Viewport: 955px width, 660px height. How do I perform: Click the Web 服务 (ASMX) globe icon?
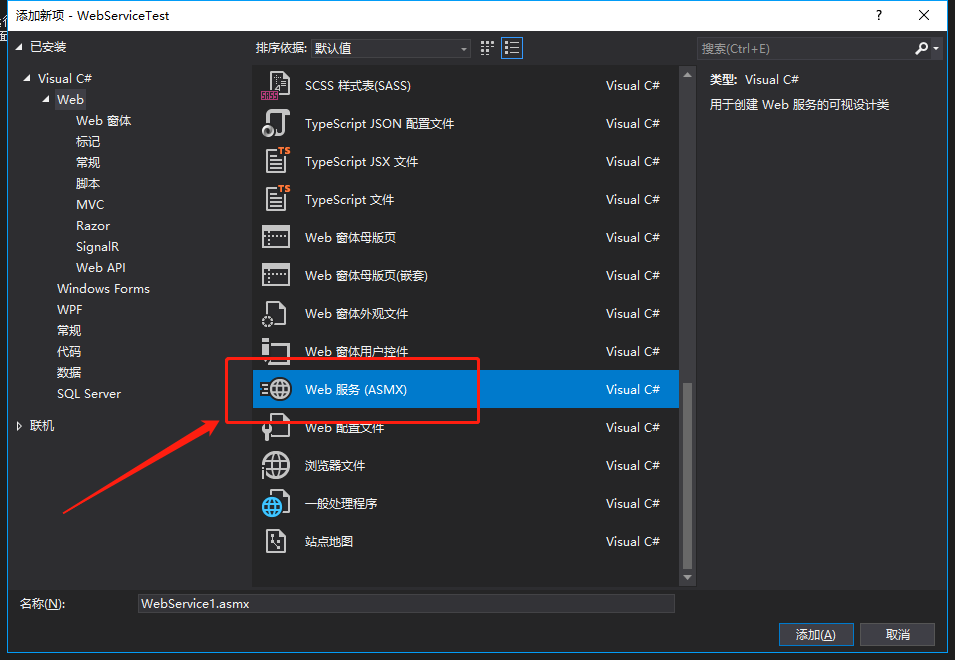275,389
